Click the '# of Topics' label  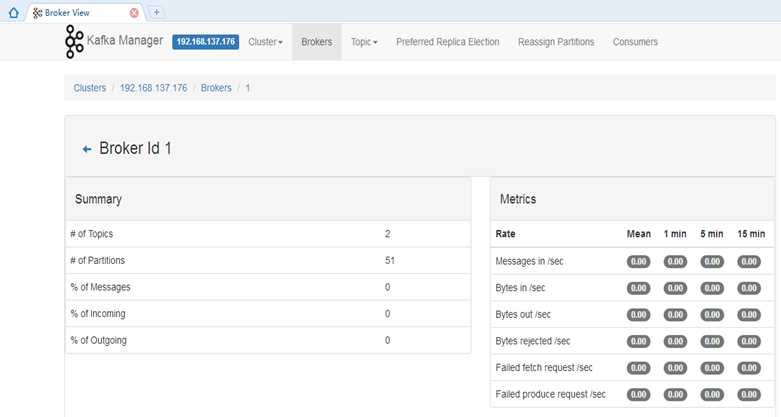[x=92, y=234]
